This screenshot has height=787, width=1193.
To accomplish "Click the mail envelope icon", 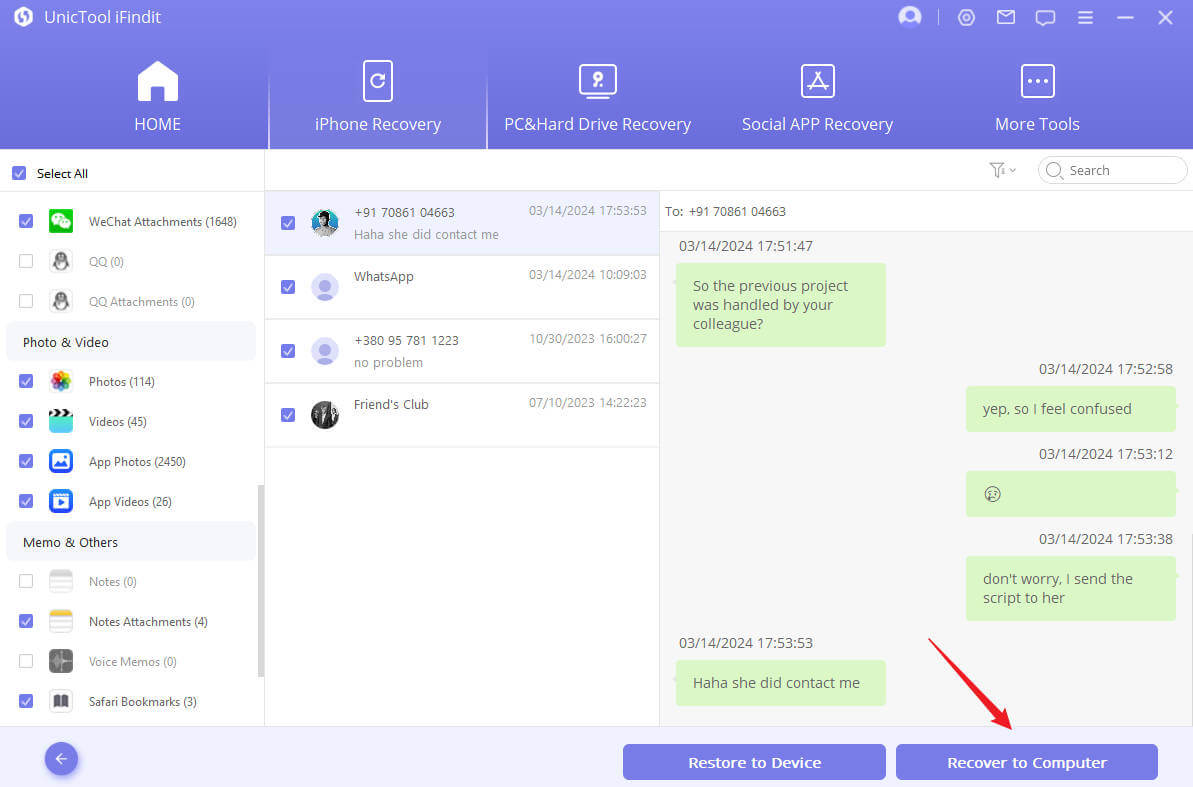I will [1006, 17].
